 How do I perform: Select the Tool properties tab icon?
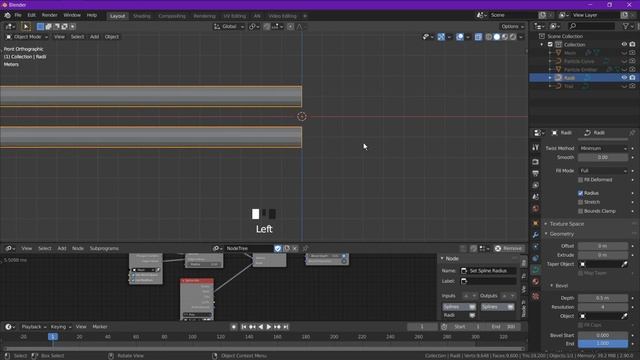pos(536,148)
